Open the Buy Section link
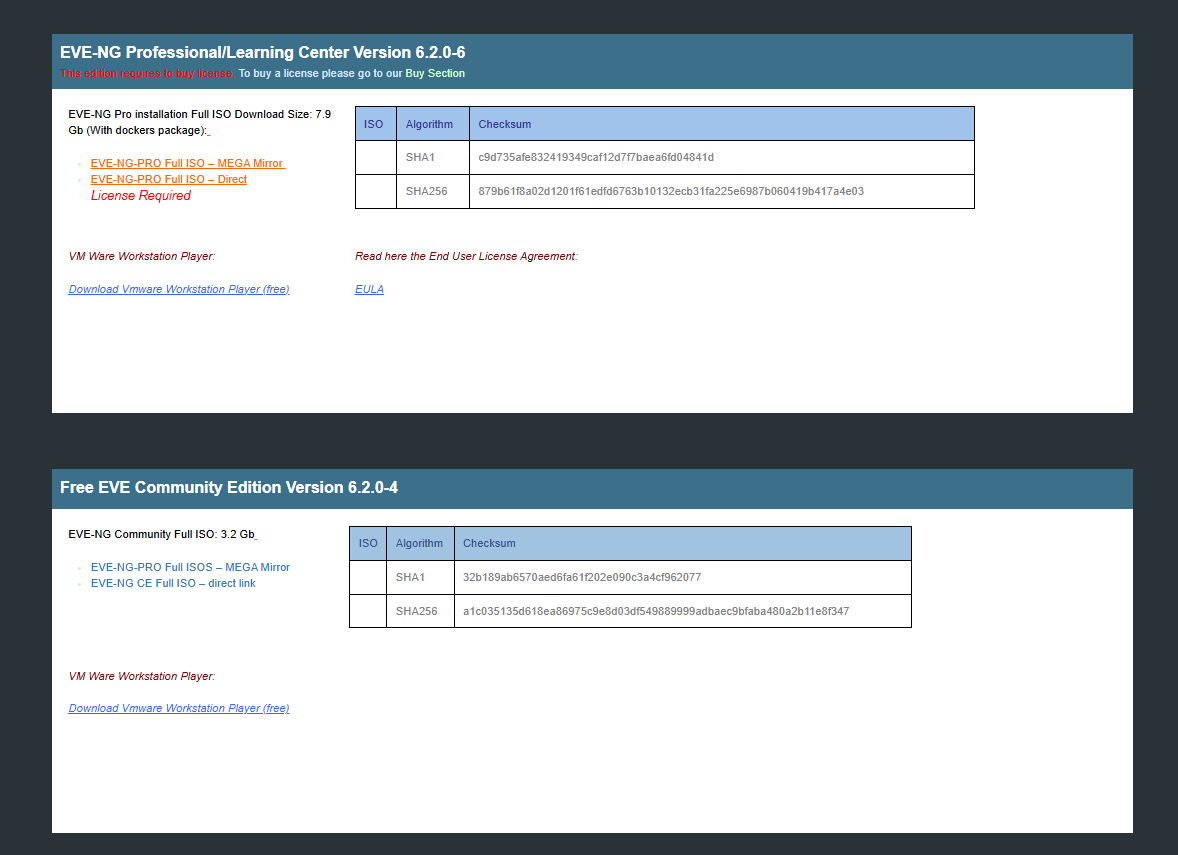The image size is (1178, 855). coord(435,73)
